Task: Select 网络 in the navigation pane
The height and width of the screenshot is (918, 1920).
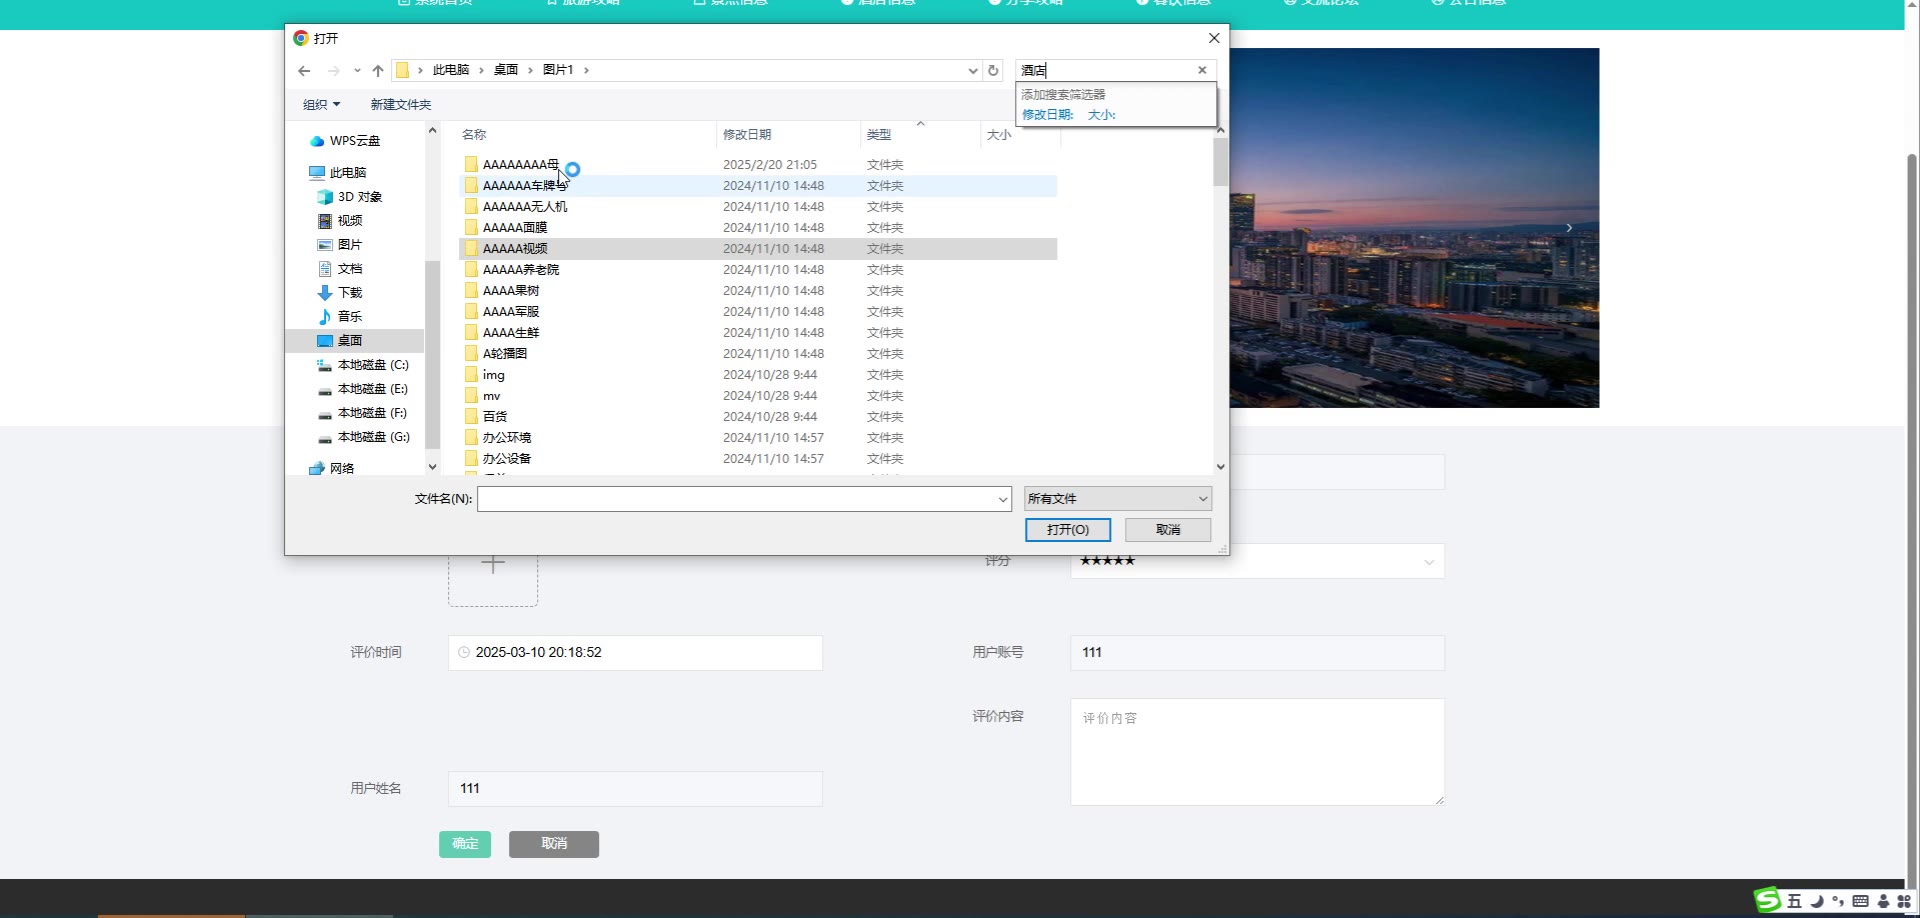Action: [342, 469]
